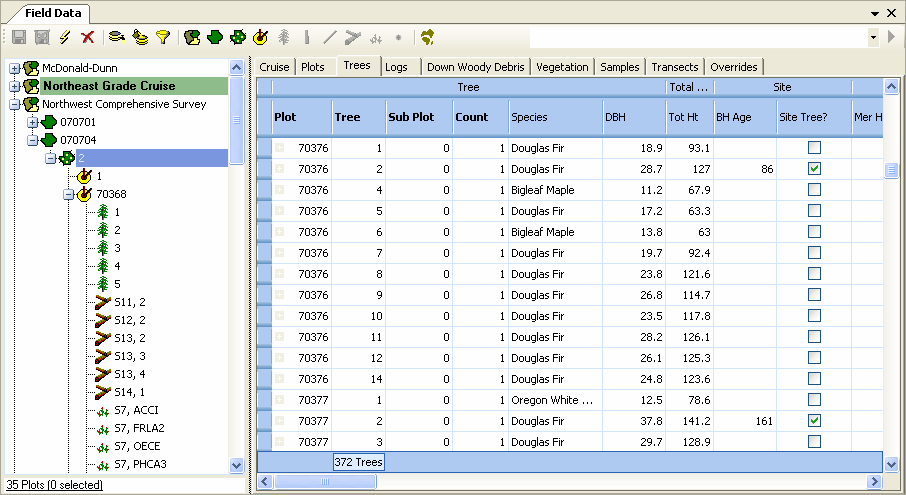
Task: Click the Save floppy disk icon
Action: click(19, 38)
